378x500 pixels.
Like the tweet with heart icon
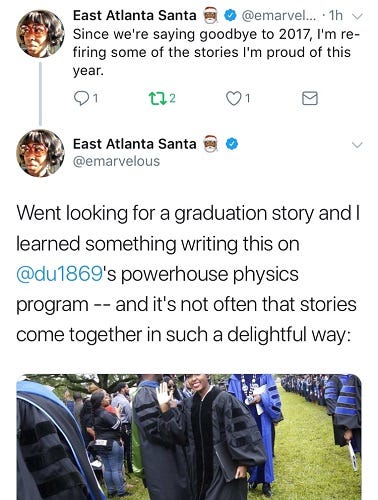[233, 98]
